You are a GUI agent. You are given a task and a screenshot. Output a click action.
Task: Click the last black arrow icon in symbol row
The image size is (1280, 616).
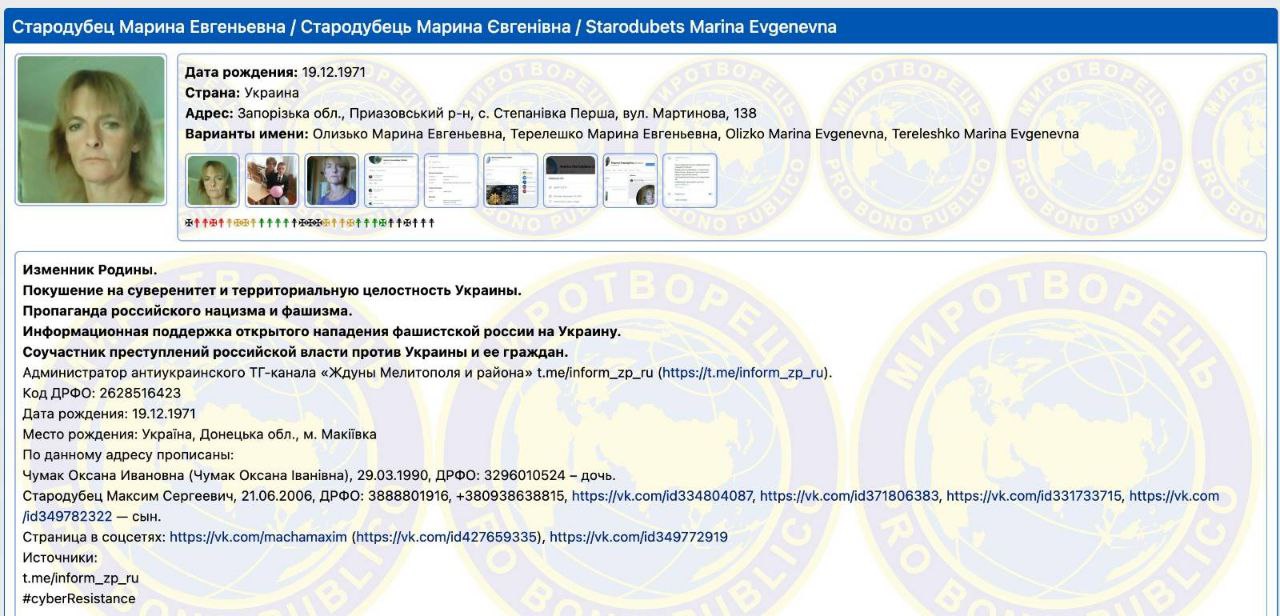431,222
